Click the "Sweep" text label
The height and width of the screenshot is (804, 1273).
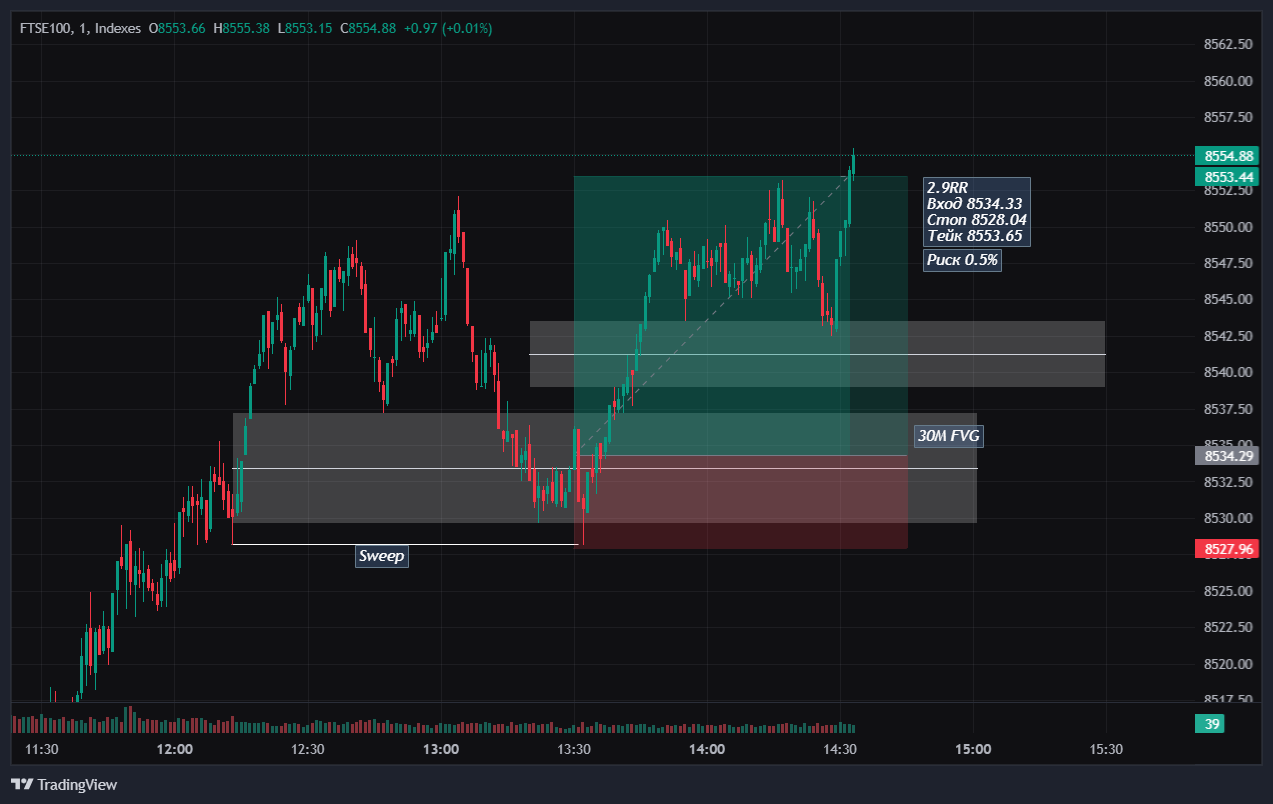(x=381, y=556)
